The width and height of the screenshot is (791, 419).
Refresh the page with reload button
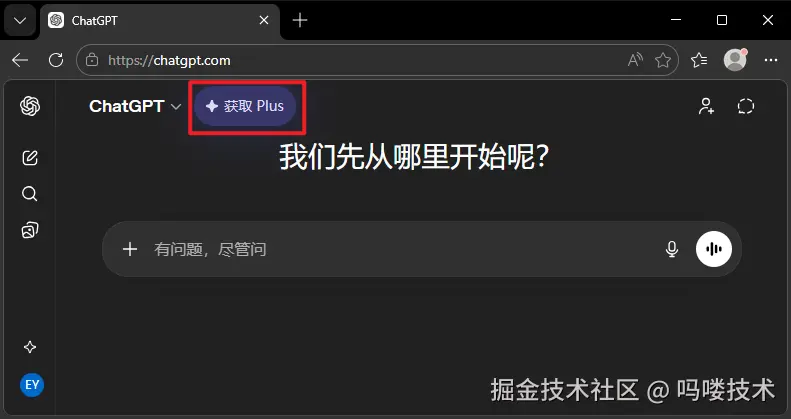tap(56, 60)
